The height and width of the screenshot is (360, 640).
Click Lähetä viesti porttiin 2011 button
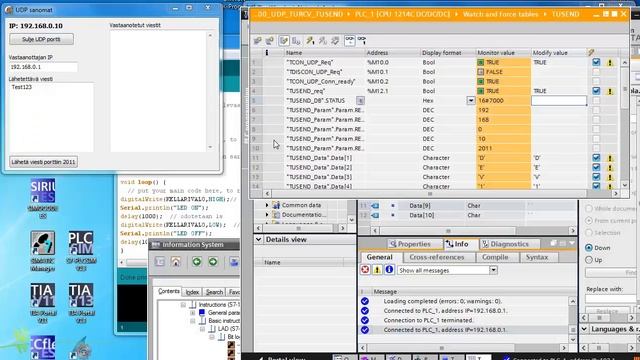[x=43, y=162]
